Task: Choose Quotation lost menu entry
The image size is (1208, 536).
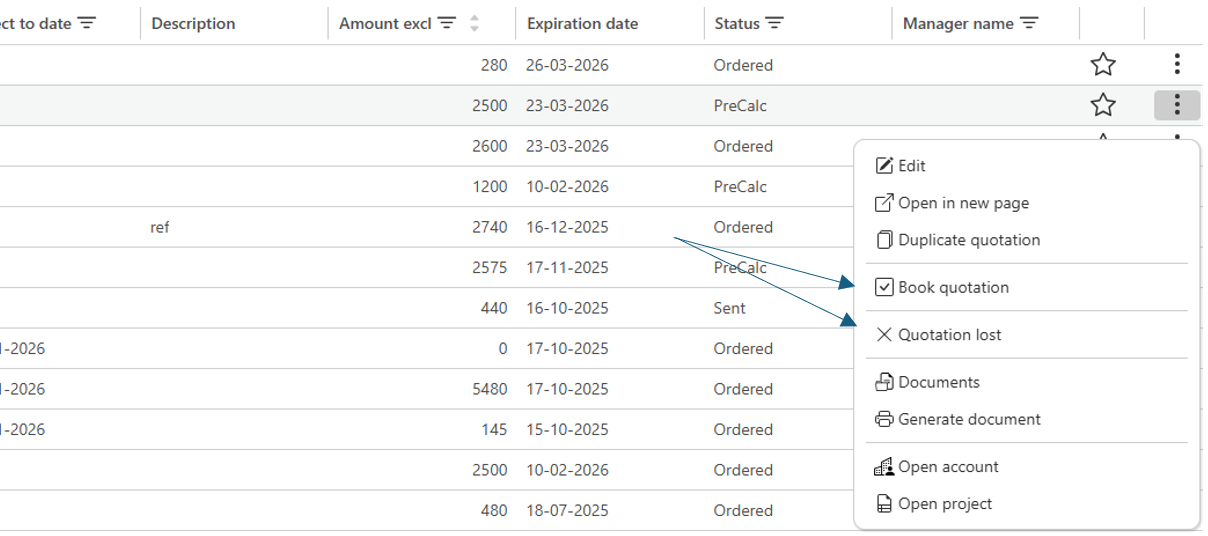Action: point(949,335)
